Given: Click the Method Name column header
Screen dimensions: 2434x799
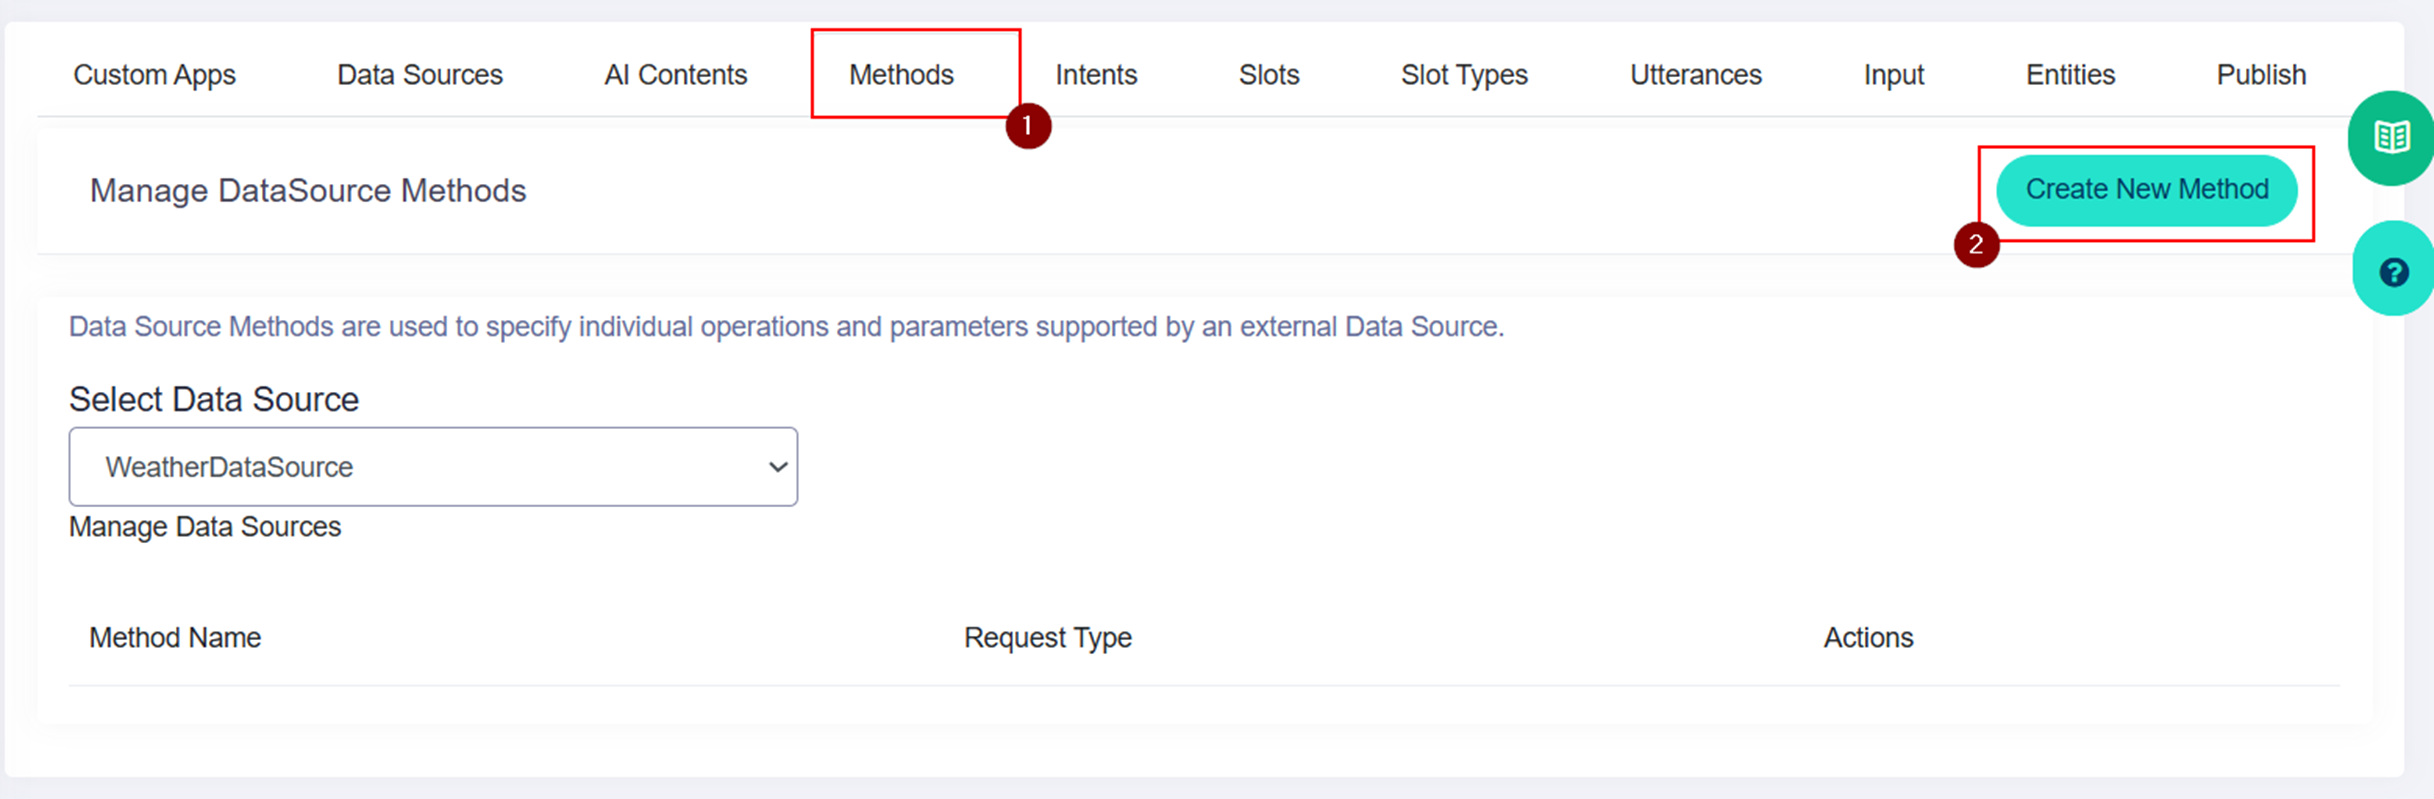Looking at the screenshot, I should (175, 638).
